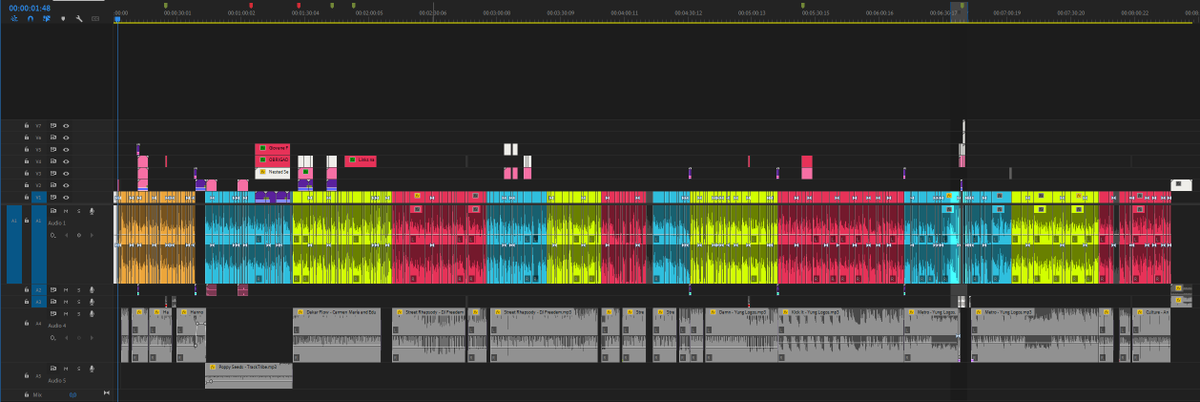
Task: Add keyframe on Audio 4 track
Action: click(78, 337)
